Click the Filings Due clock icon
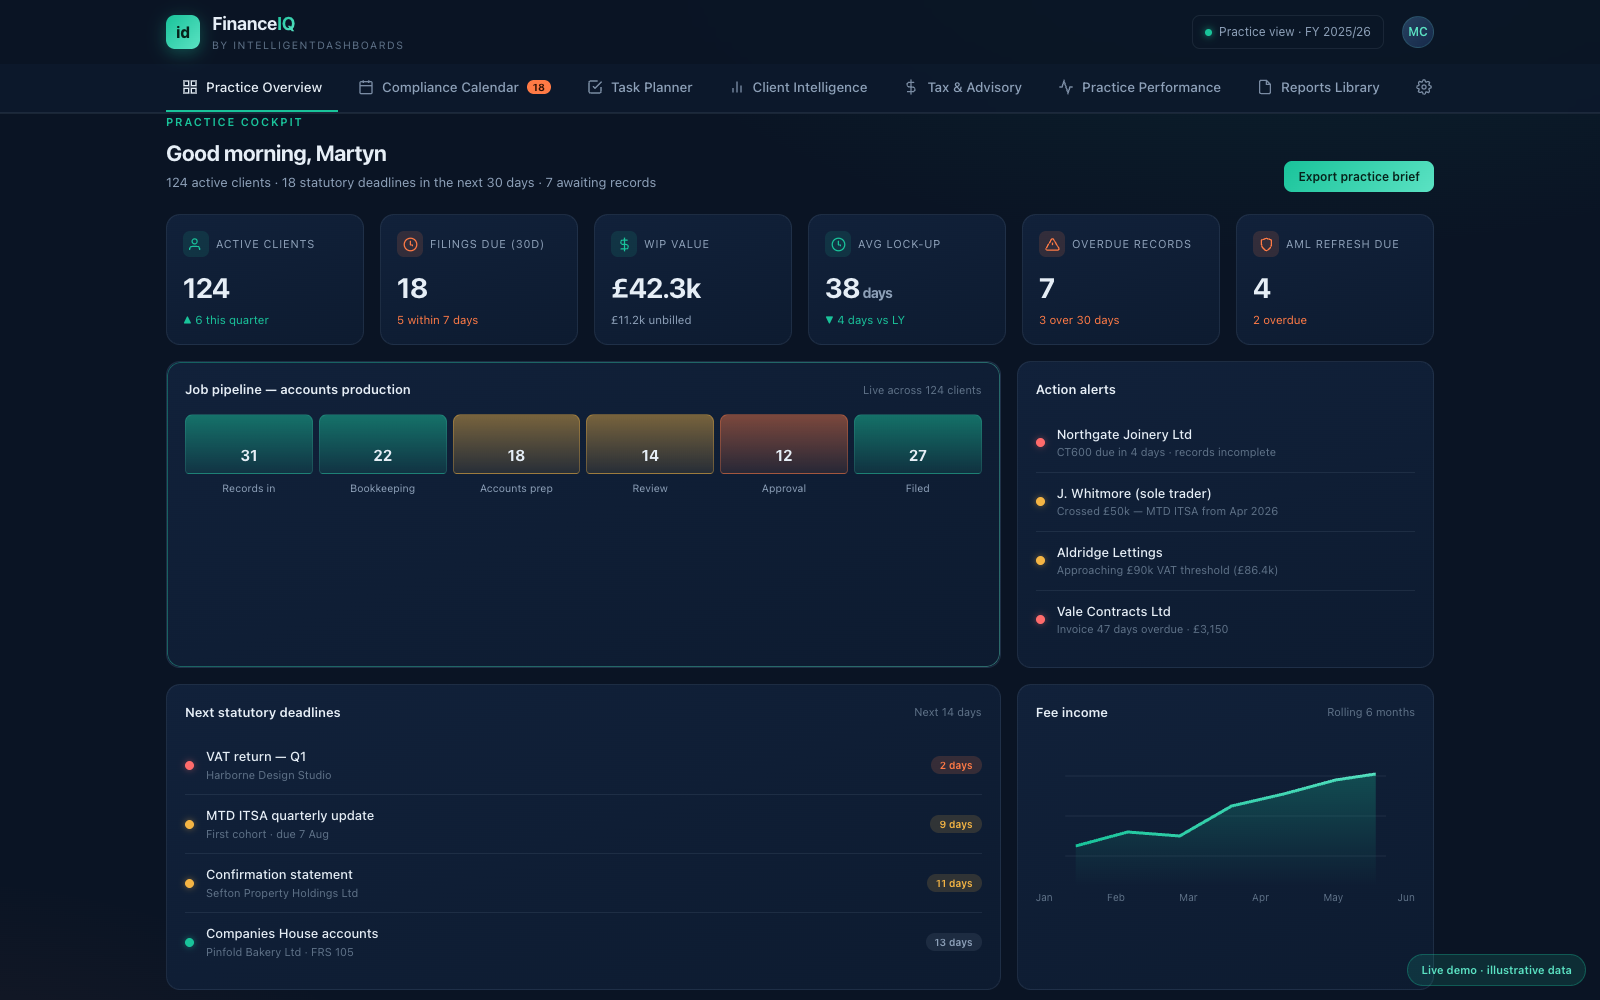The image size is (1600, 1000). click(409, 244)
